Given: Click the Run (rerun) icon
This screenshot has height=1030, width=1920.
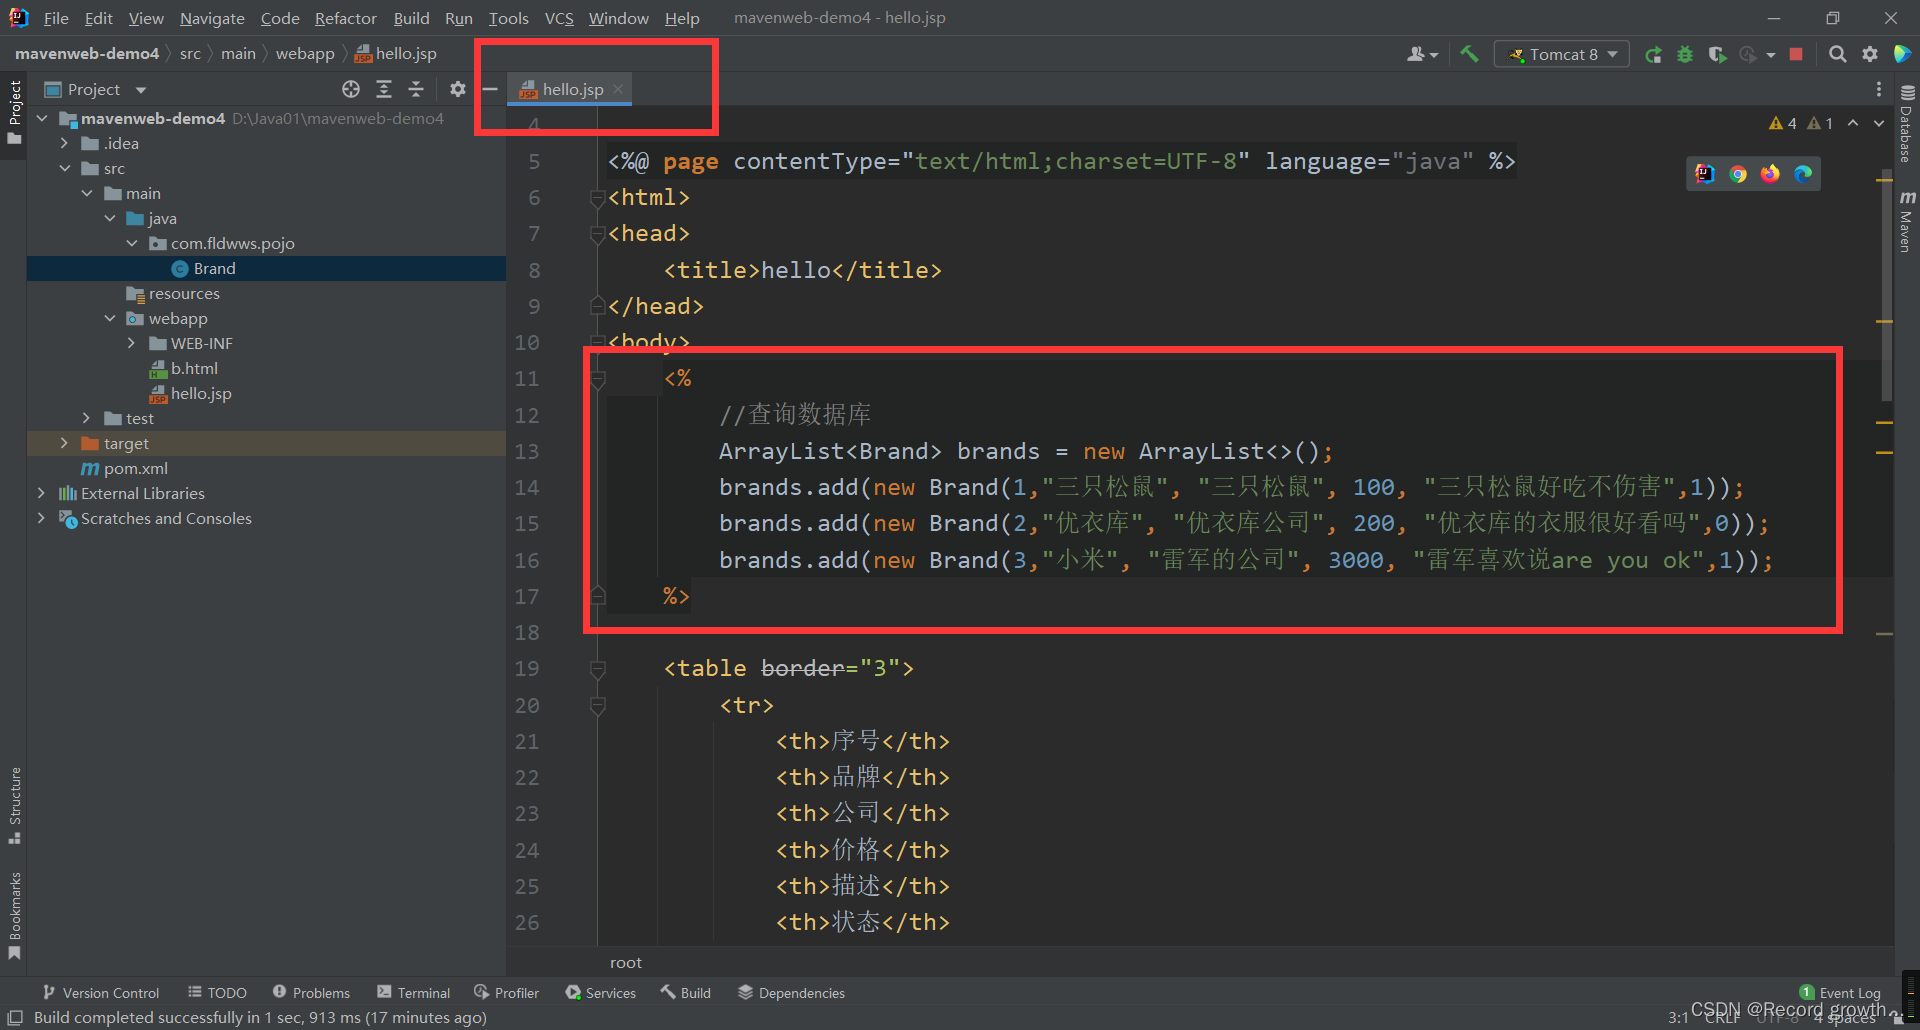Looking at the screenshot, I should [x=1654, y=54].
